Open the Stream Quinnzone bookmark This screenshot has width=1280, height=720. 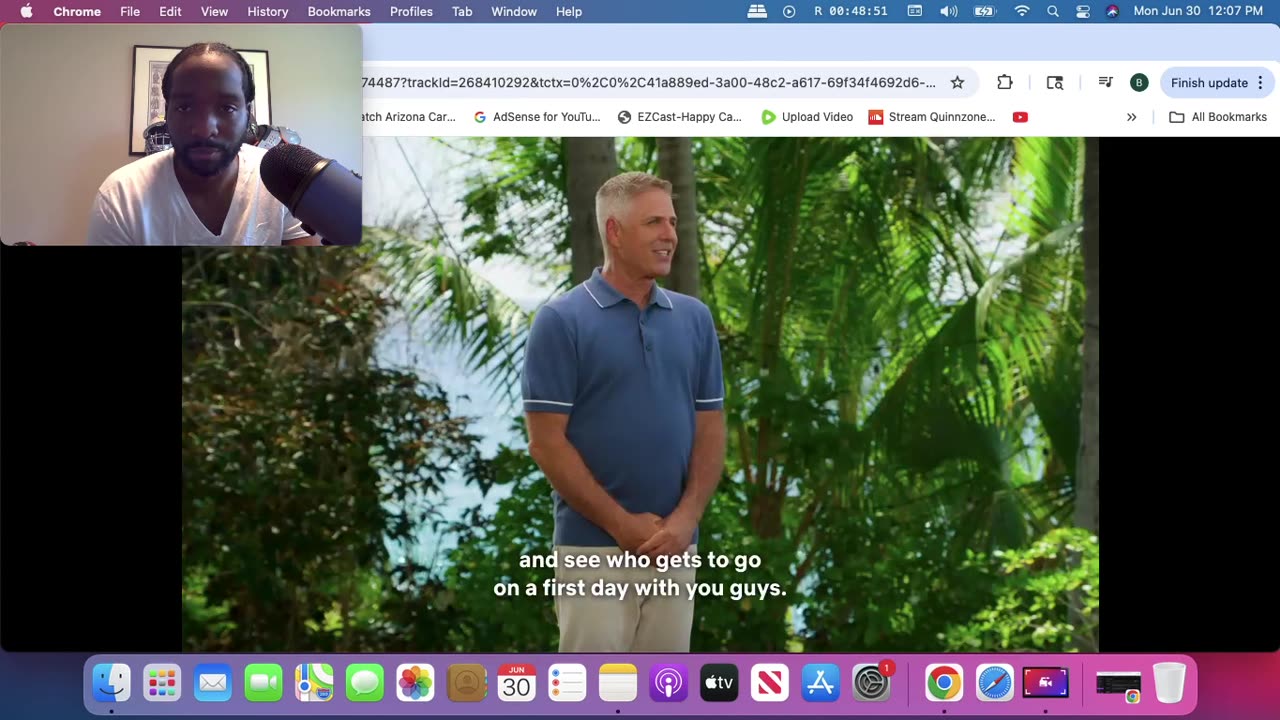(x=932, y=117)
